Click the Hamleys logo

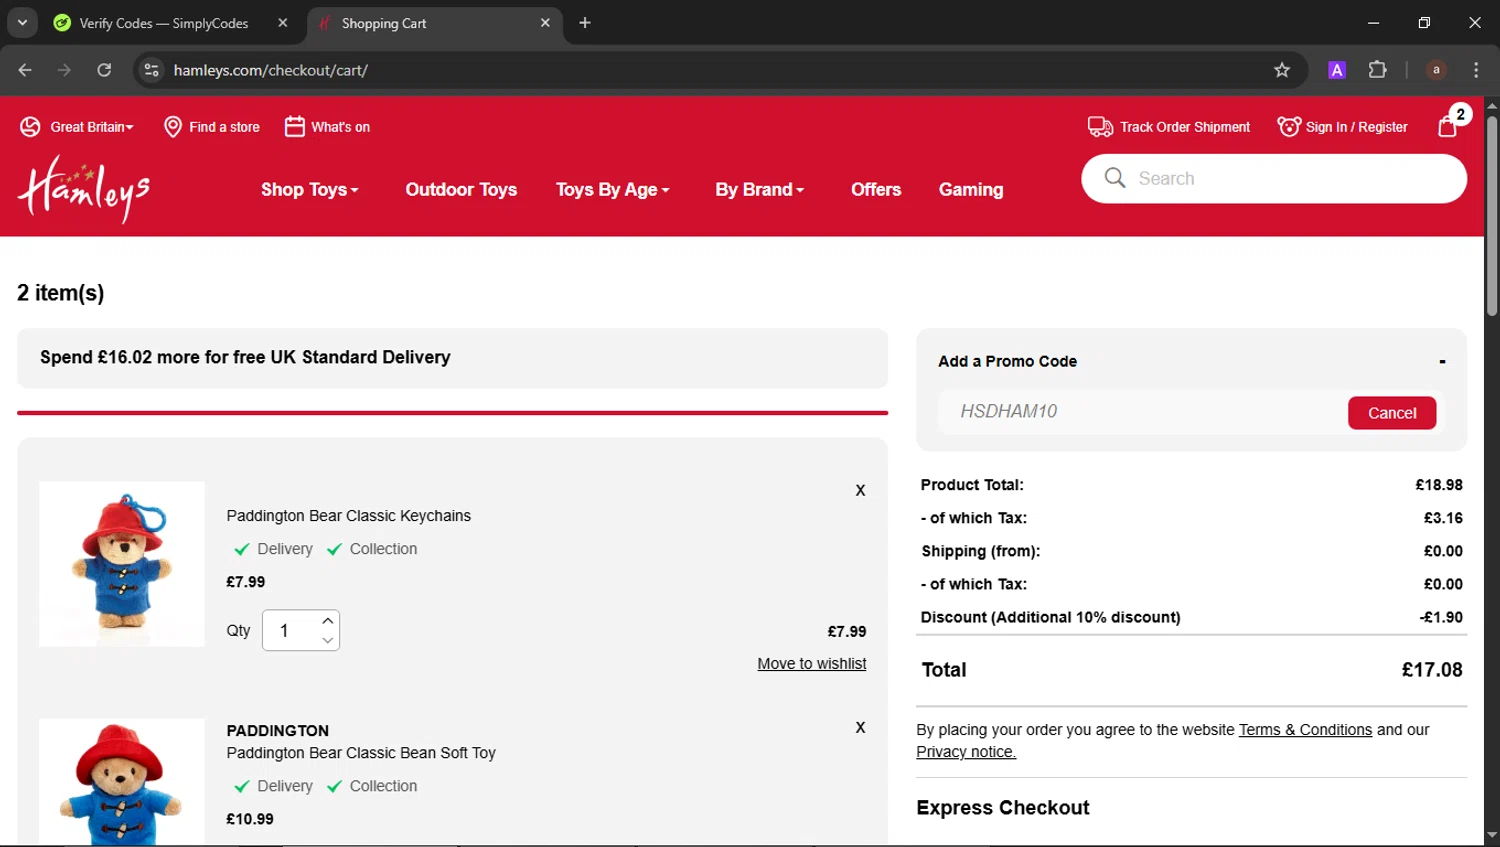click(x=84, y=189)
